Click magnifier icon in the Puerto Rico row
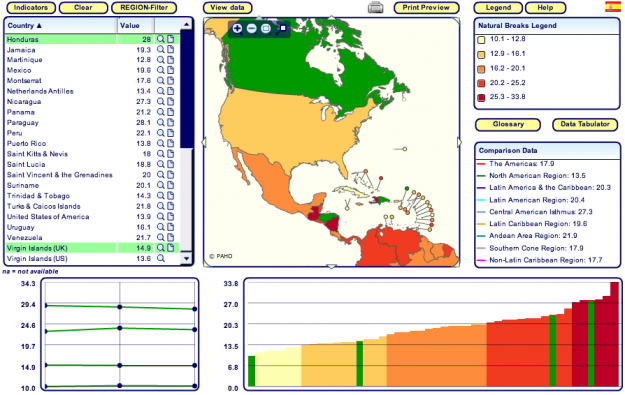Viewport: 625px width, 395px height. click(x=161, y=143)
